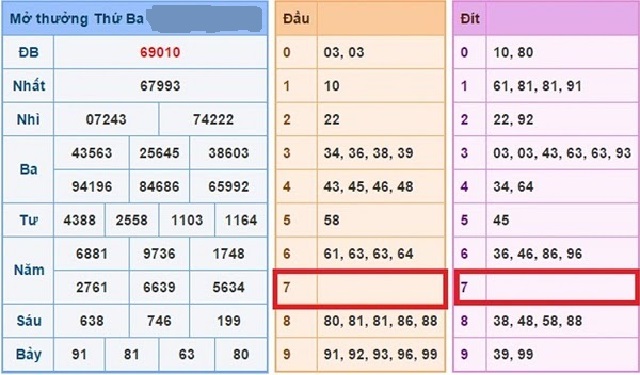Click the "Bảy" row label
Image resolution: width=640 pixels, height=375 pixels.
pos(29,354)
